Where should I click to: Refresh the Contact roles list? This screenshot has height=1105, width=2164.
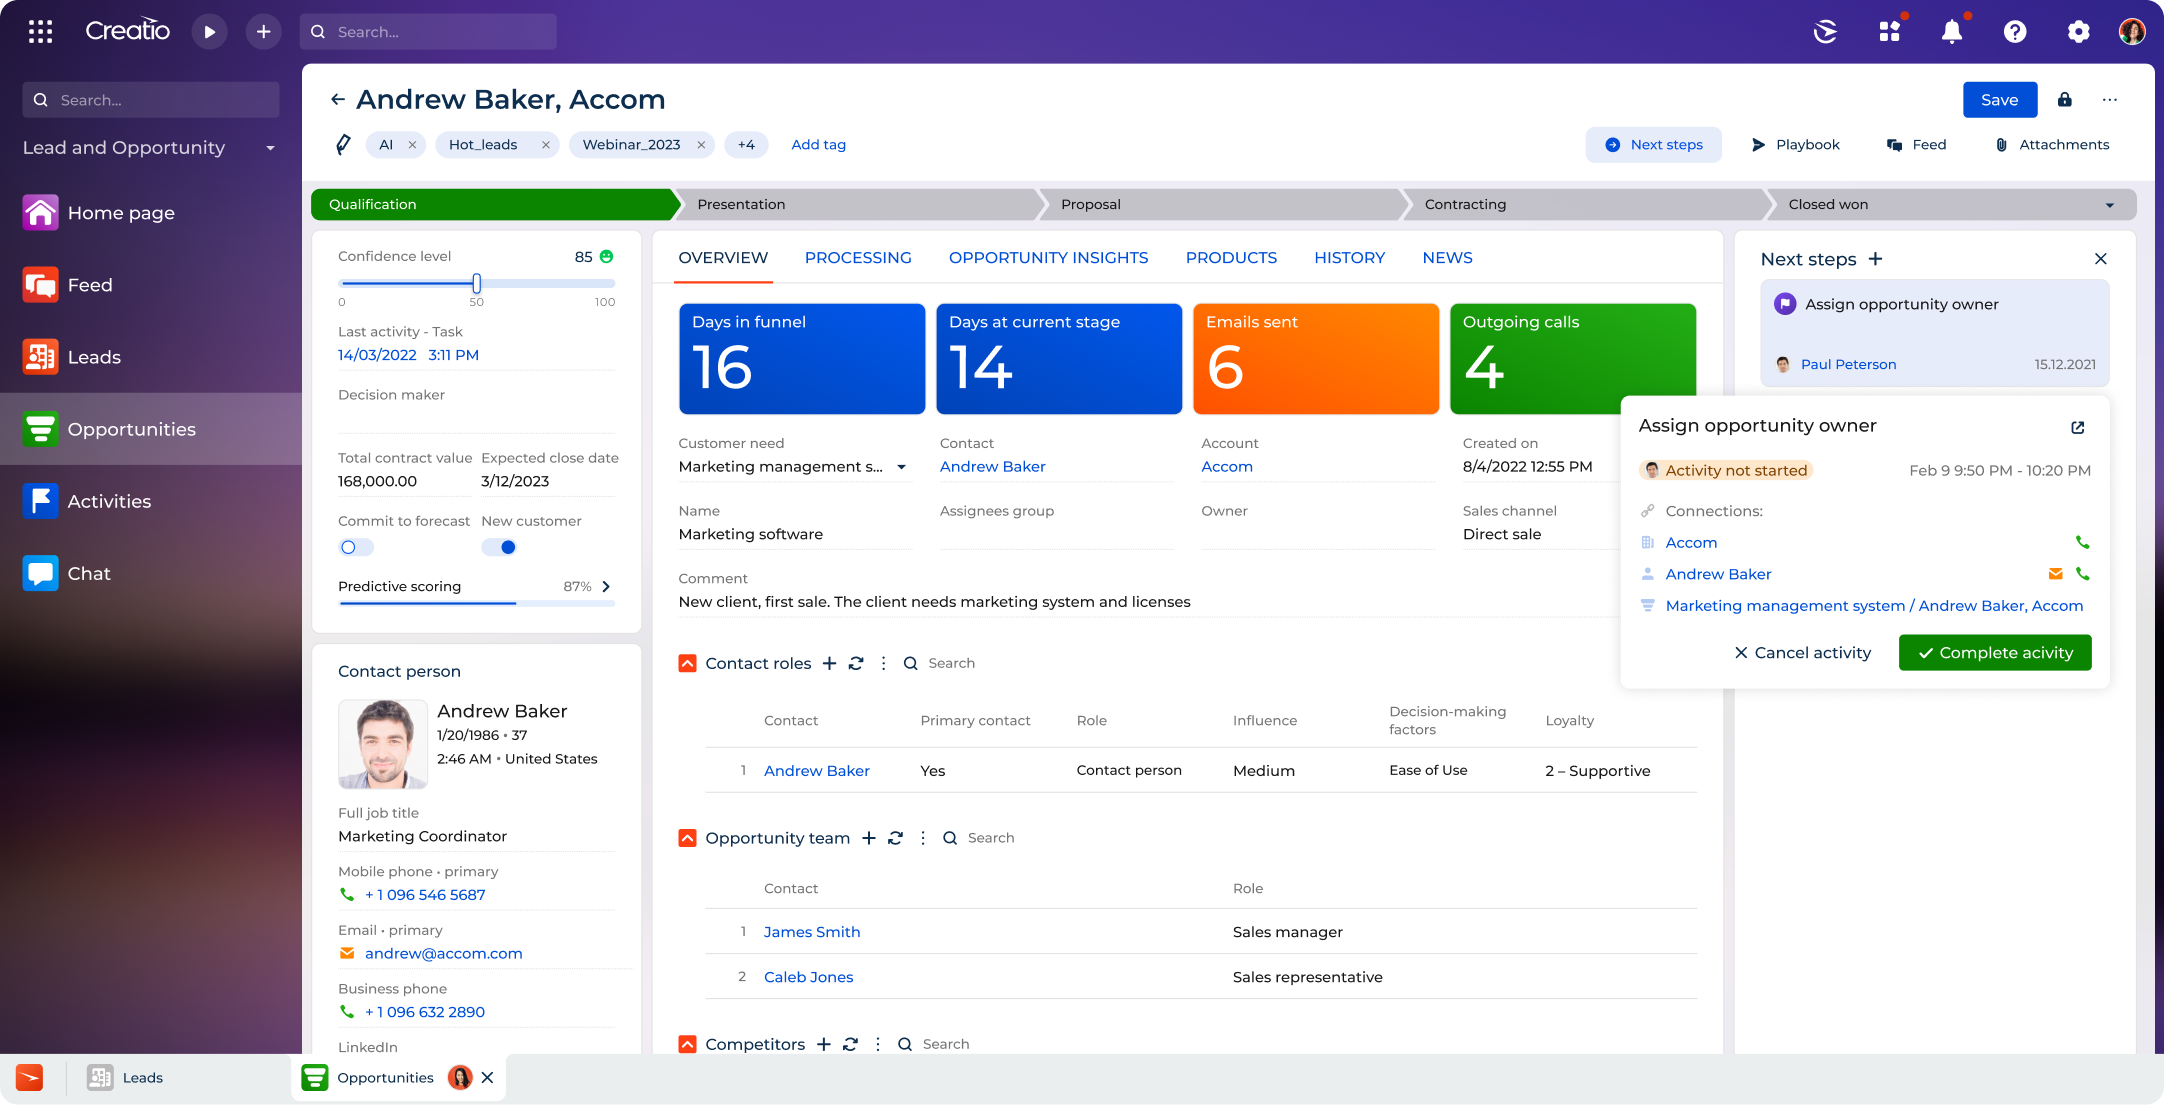tap(856, 663)
